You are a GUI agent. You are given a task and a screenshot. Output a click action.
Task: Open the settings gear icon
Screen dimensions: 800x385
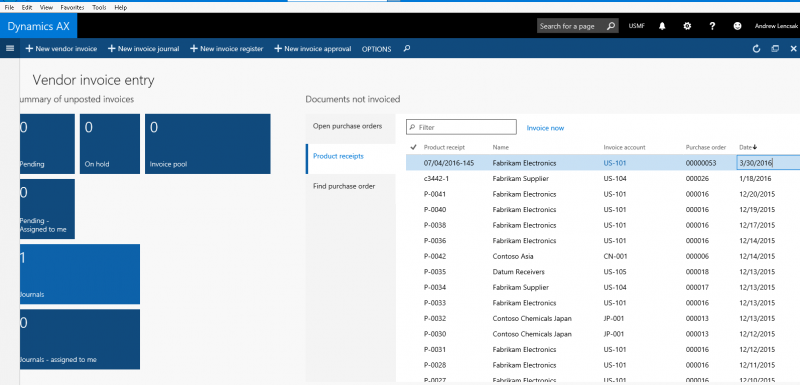pos(687,26)
